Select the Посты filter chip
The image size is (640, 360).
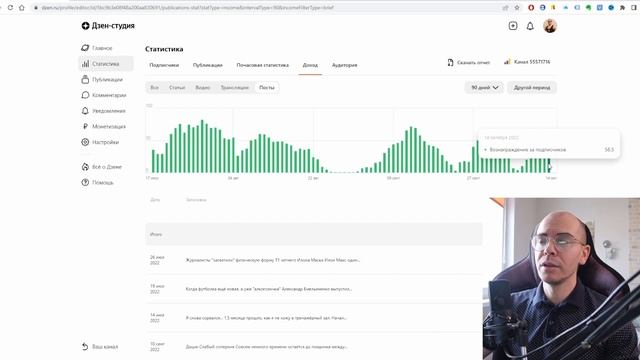[x=267, y=87]
